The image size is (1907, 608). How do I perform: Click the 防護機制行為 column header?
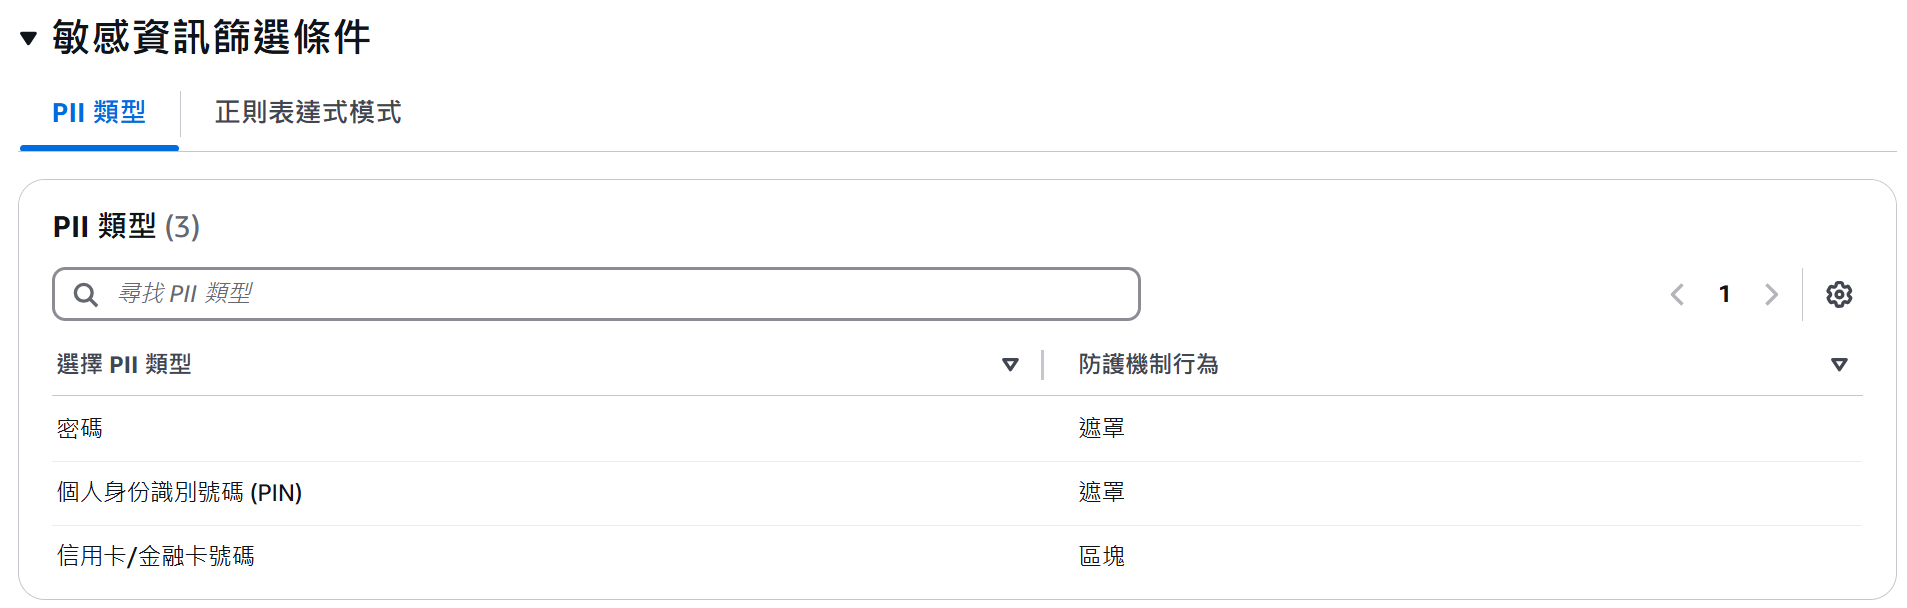click(x=1148, y=364)
